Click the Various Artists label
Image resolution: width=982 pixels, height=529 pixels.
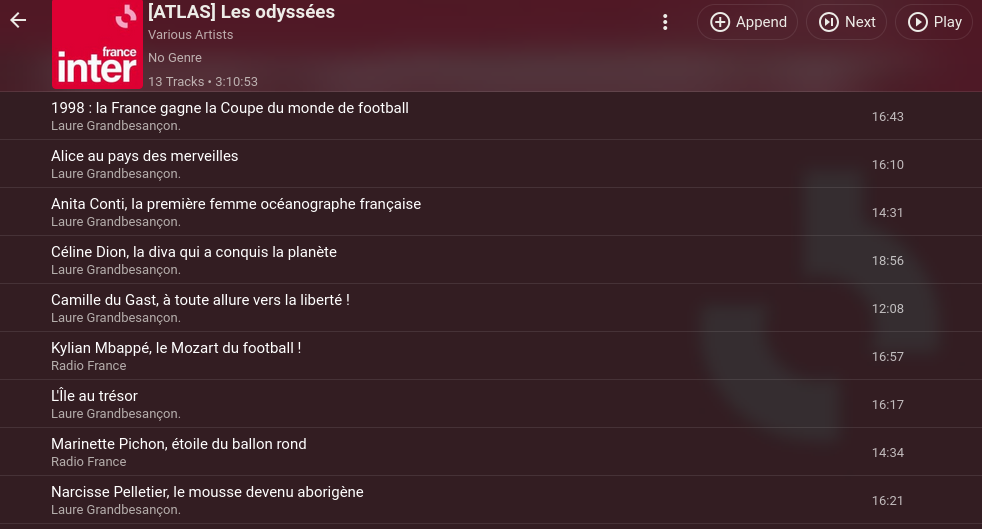tap(190, 34)
